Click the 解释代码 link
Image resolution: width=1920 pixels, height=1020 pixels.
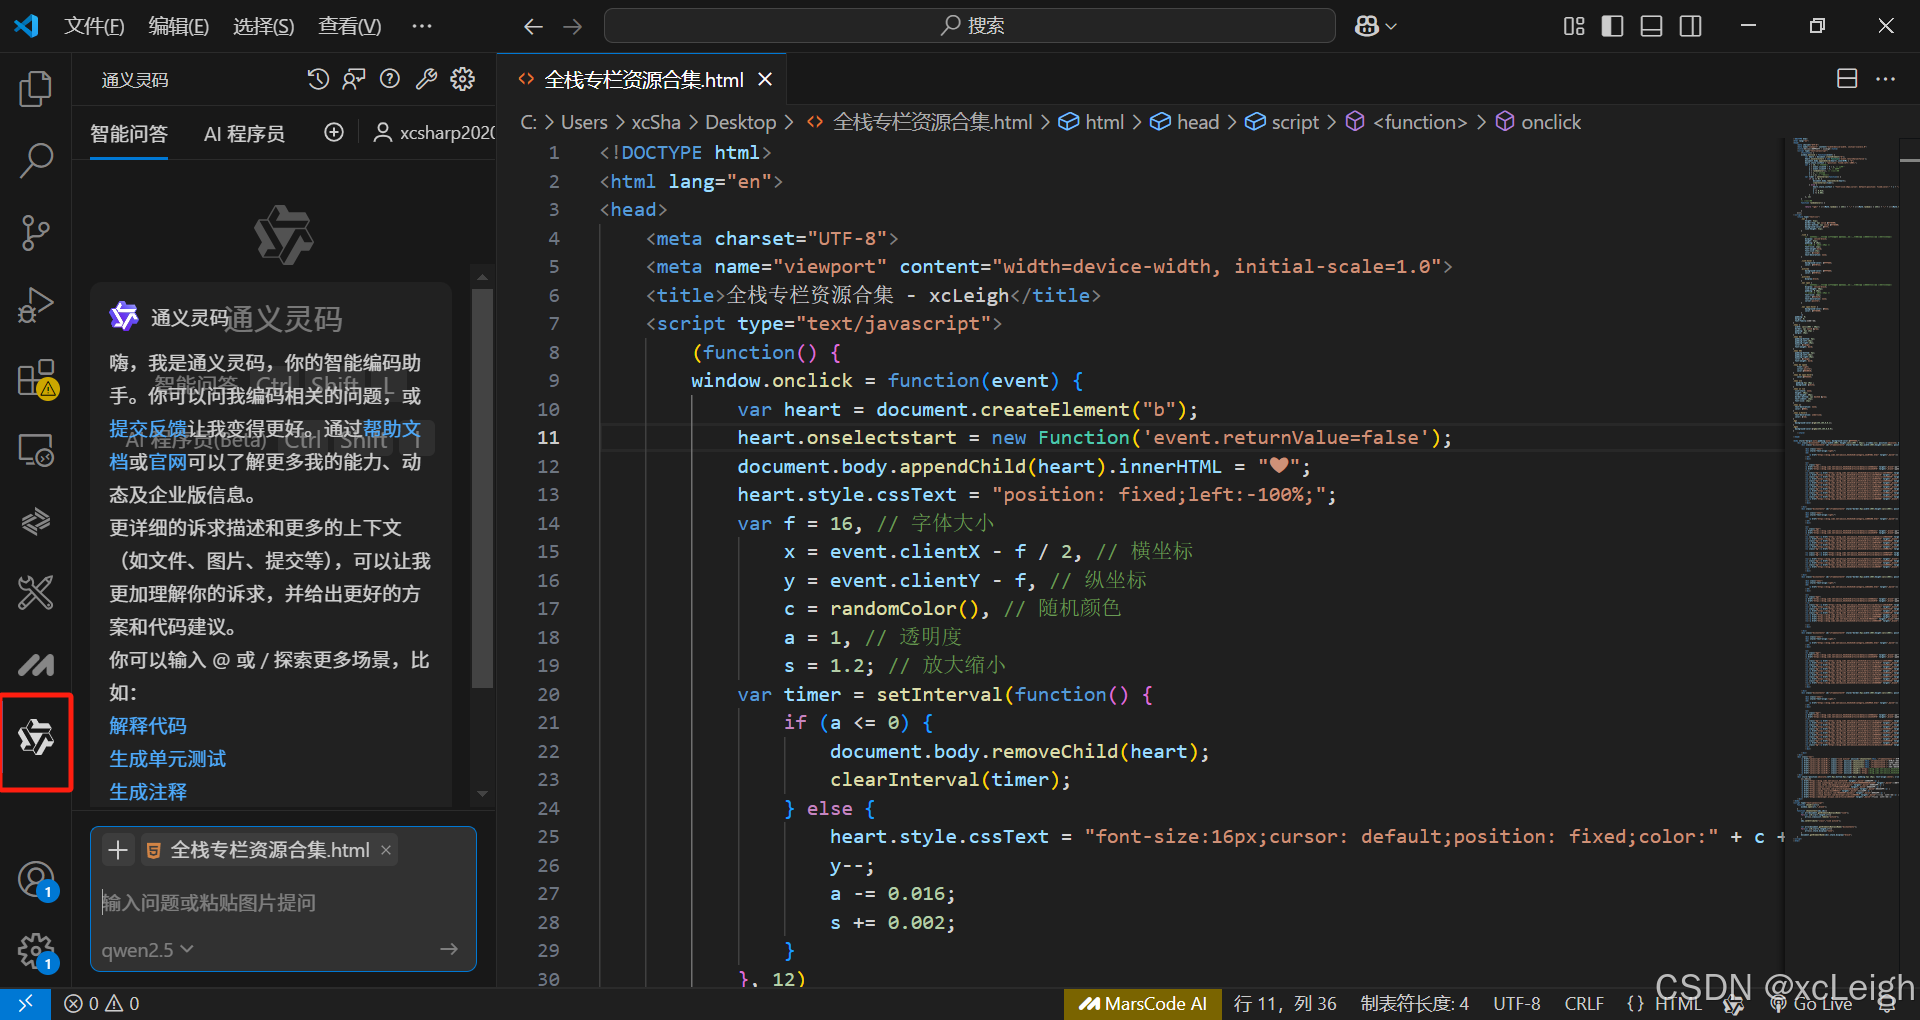pos(148,726)
